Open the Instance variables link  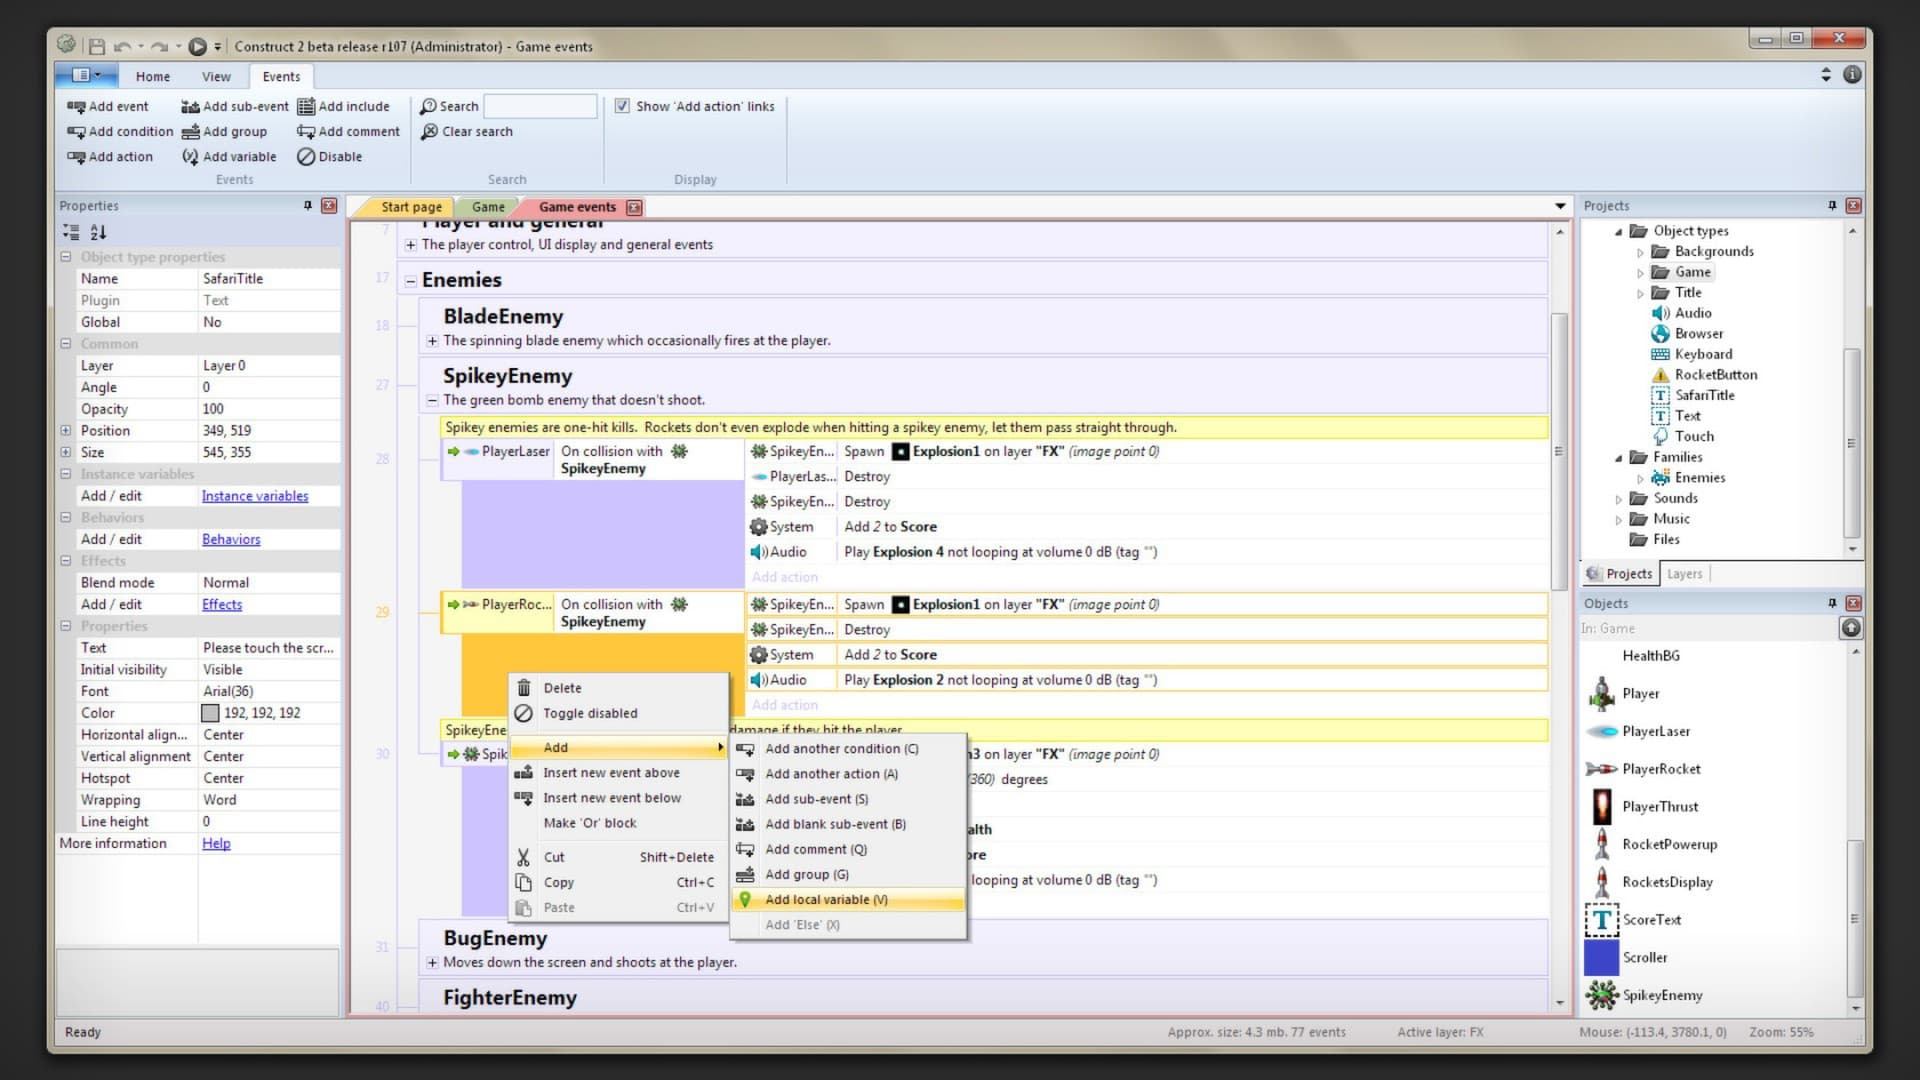[254, 496]
